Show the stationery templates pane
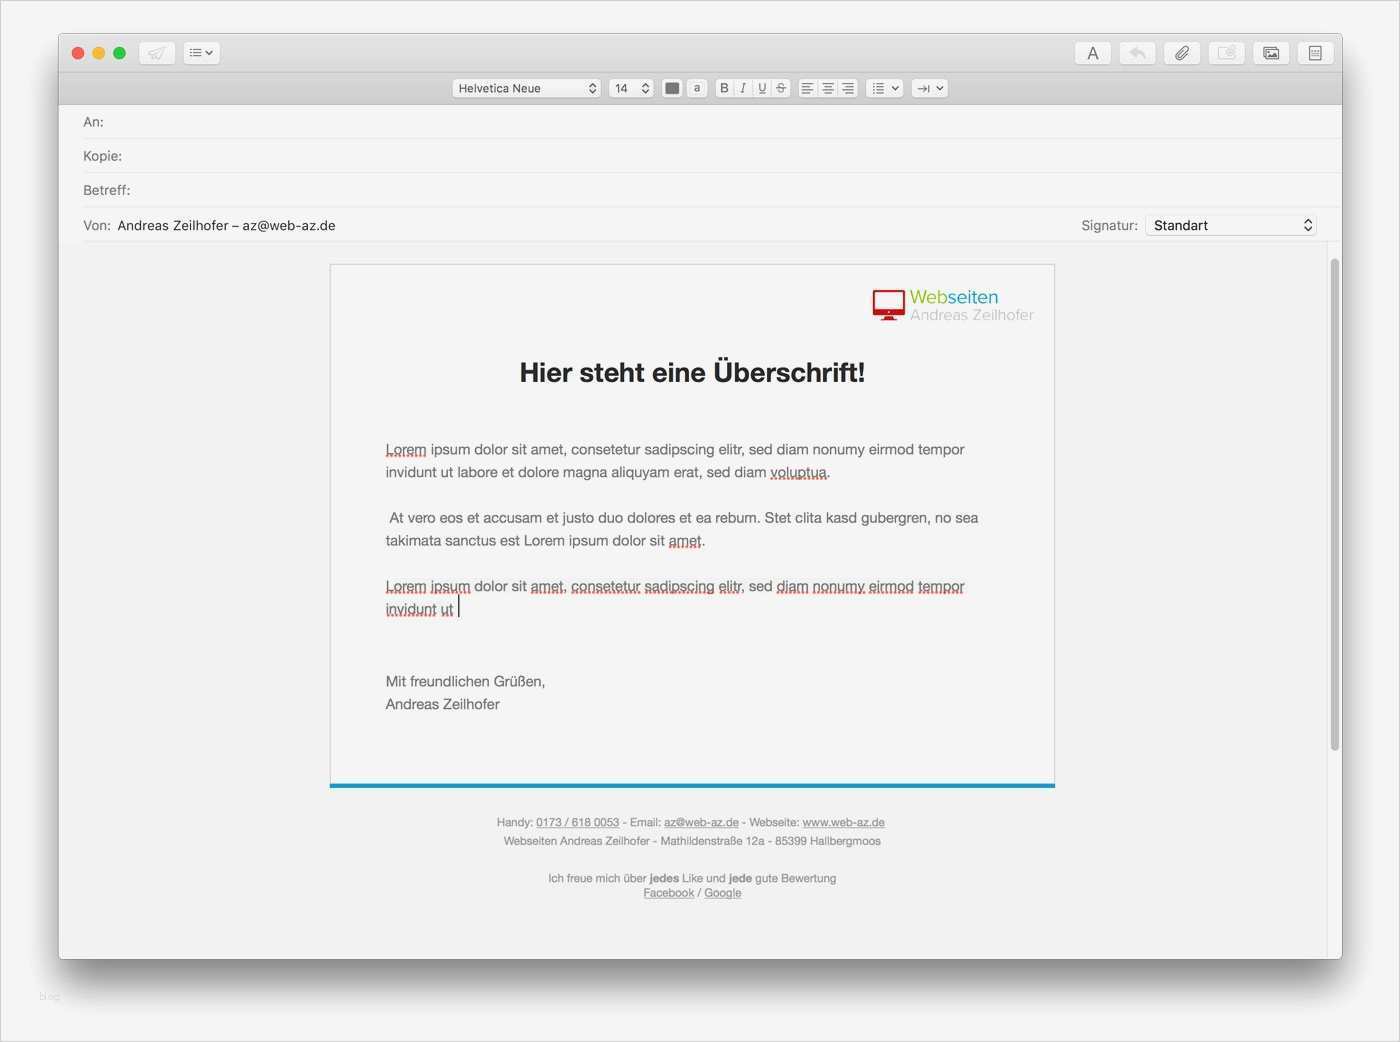 pyautogui.click(x=1315, y=53)
